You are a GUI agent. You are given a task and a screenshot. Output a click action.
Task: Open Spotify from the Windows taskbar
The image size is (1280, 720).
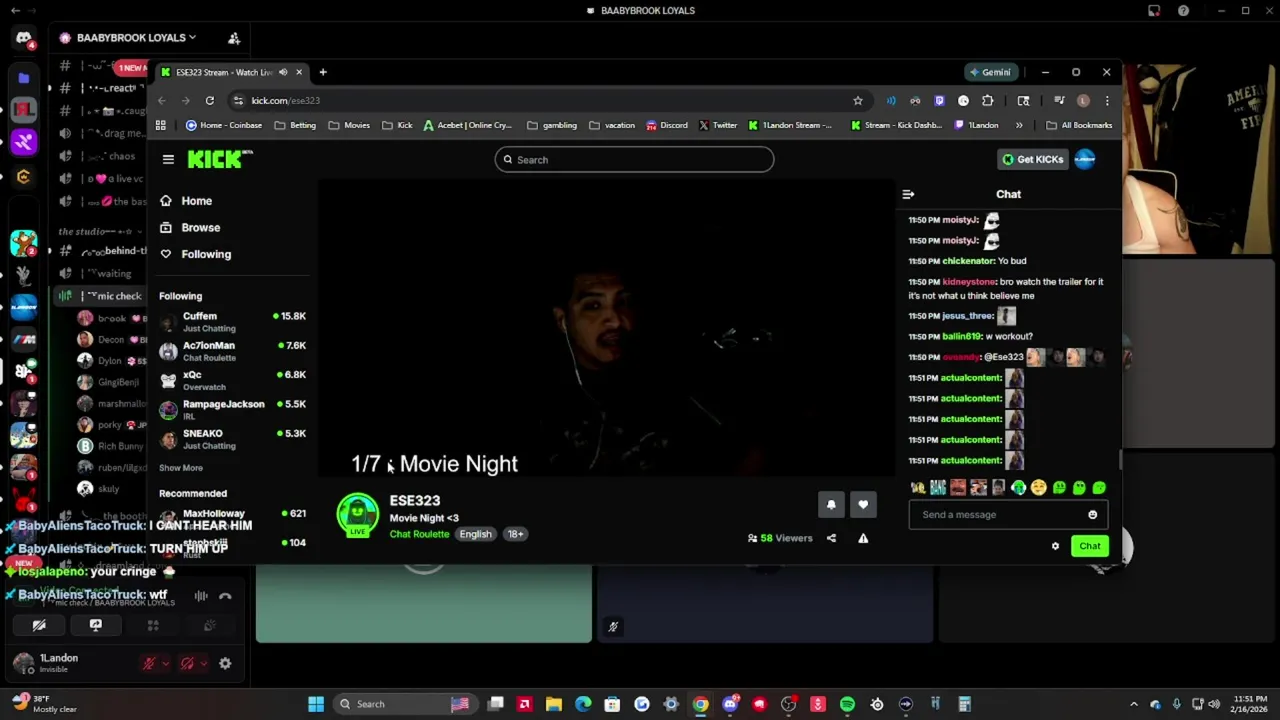[x=847, y=704]
